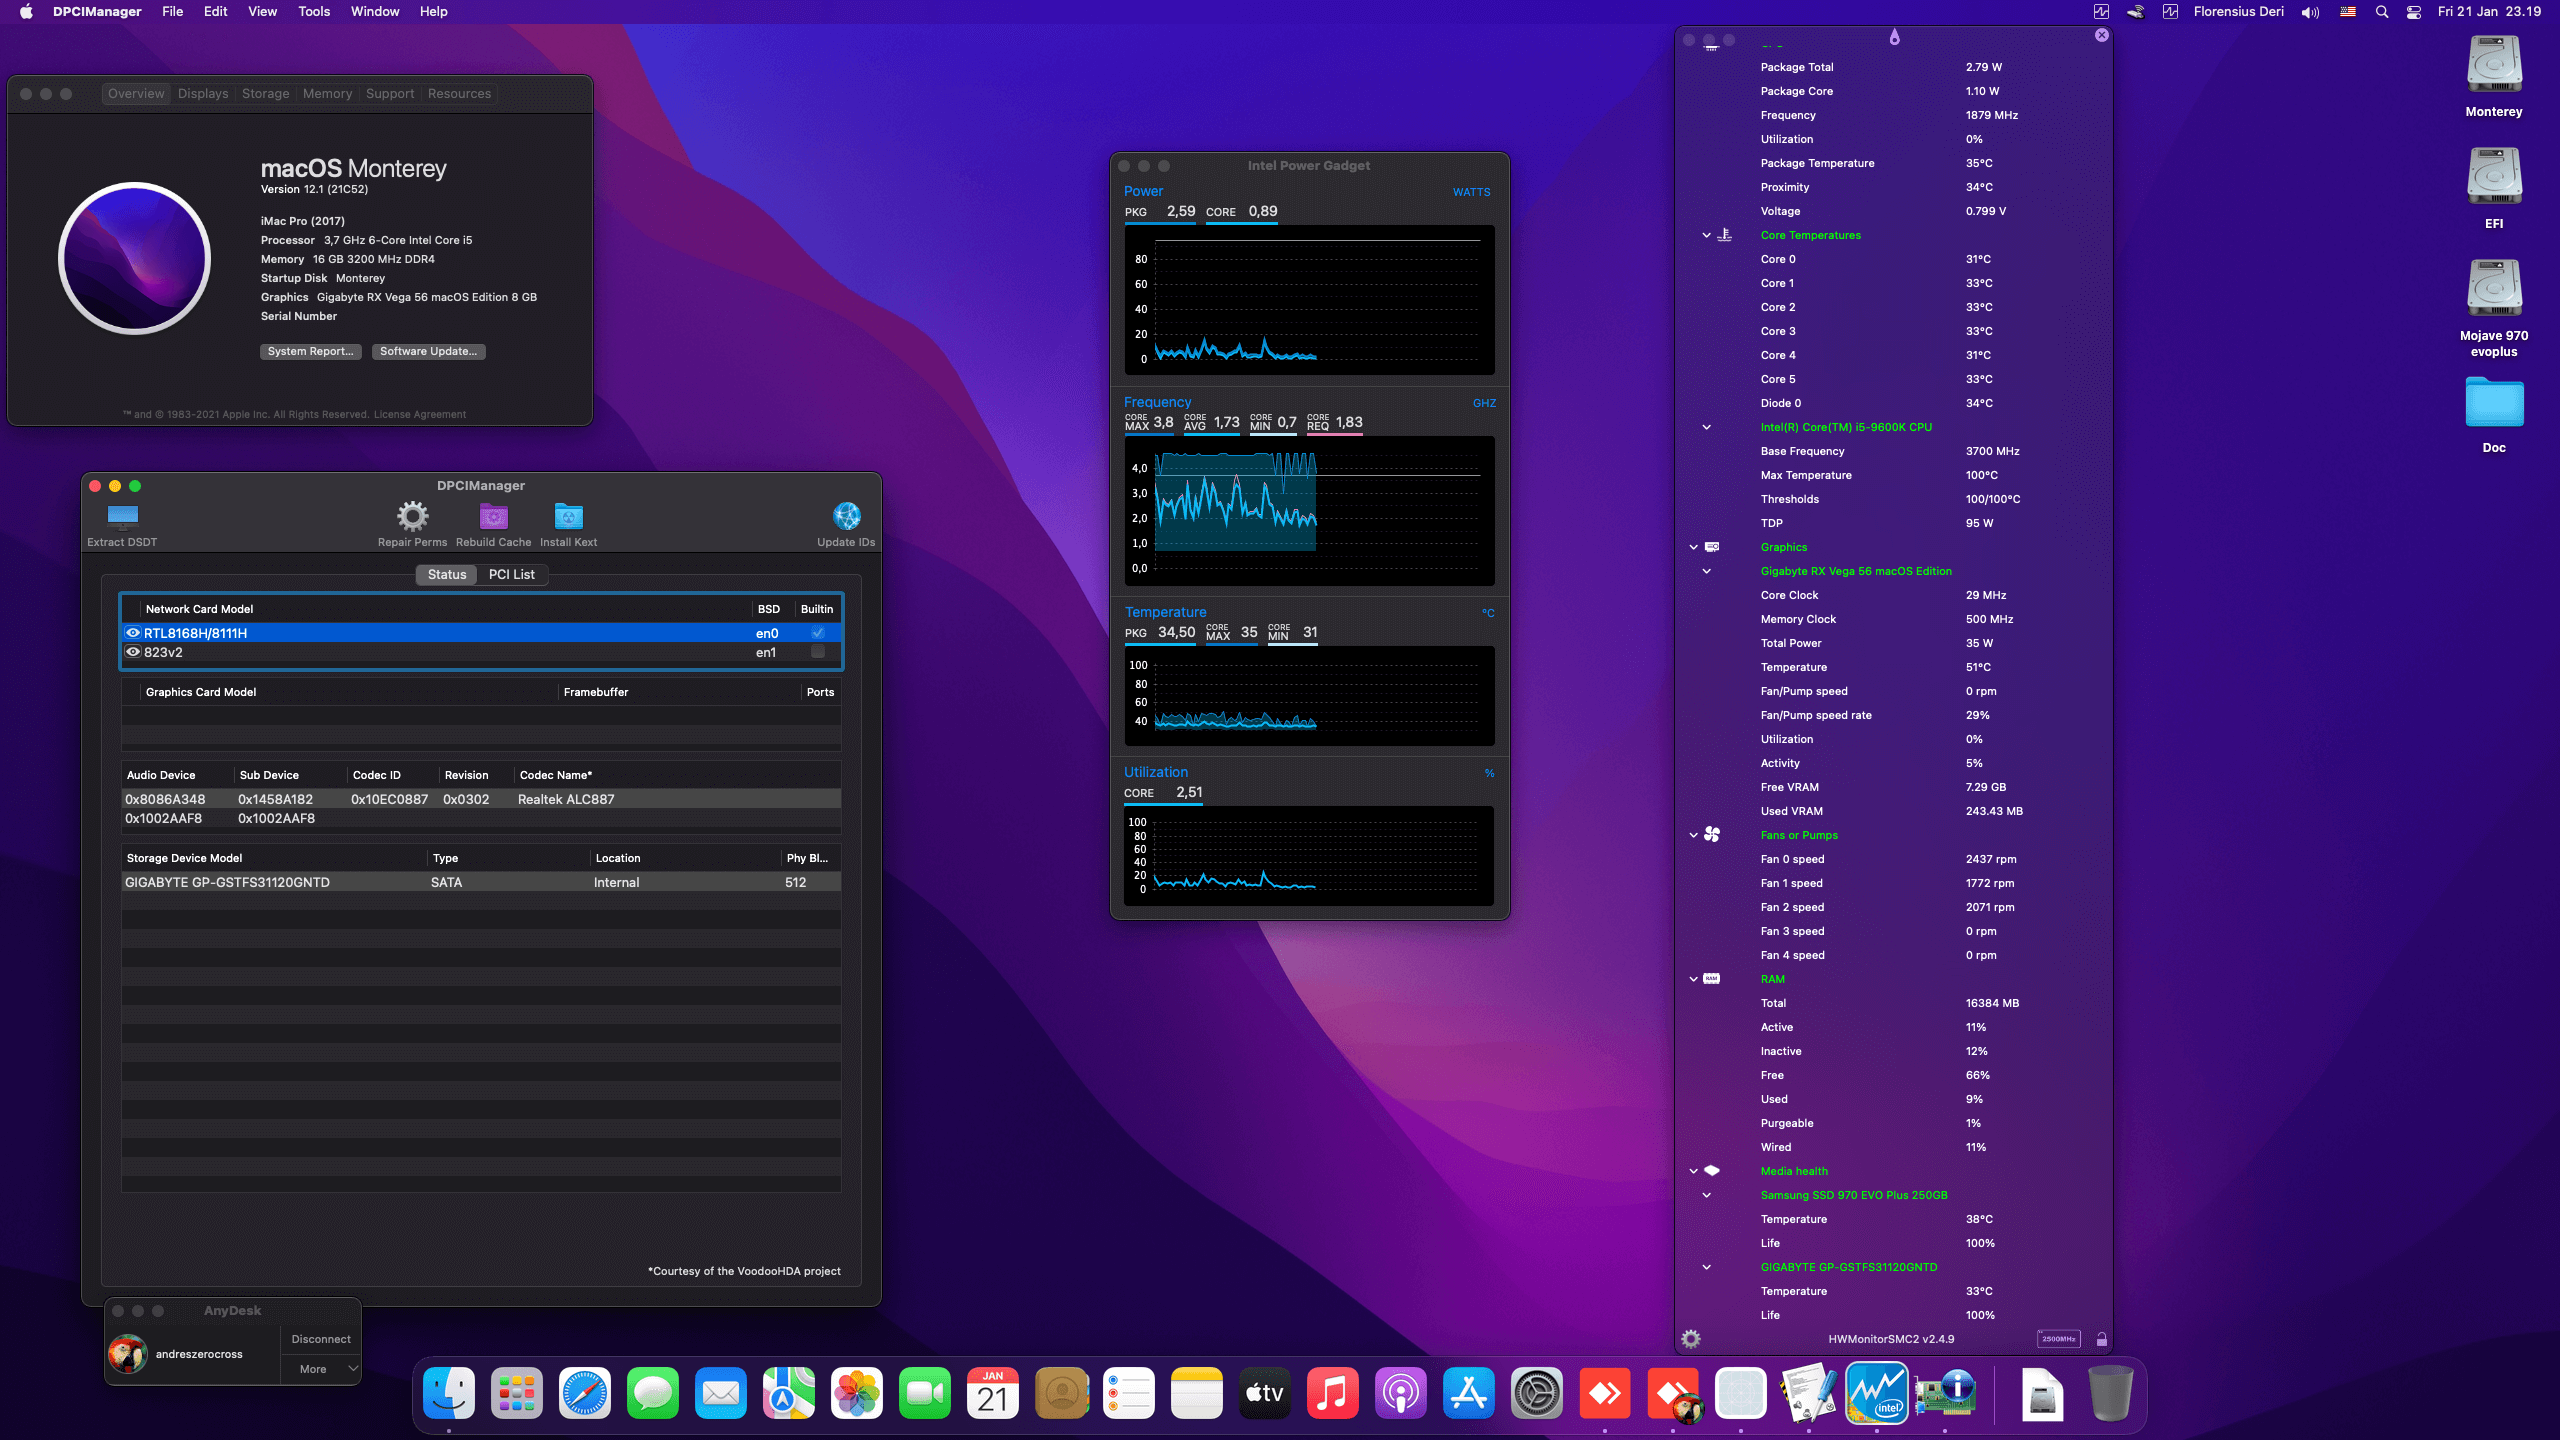This screenshot has width=2560, height=1440.
Task: Click the eye icon beside 823v2
Action: point(133,652)
